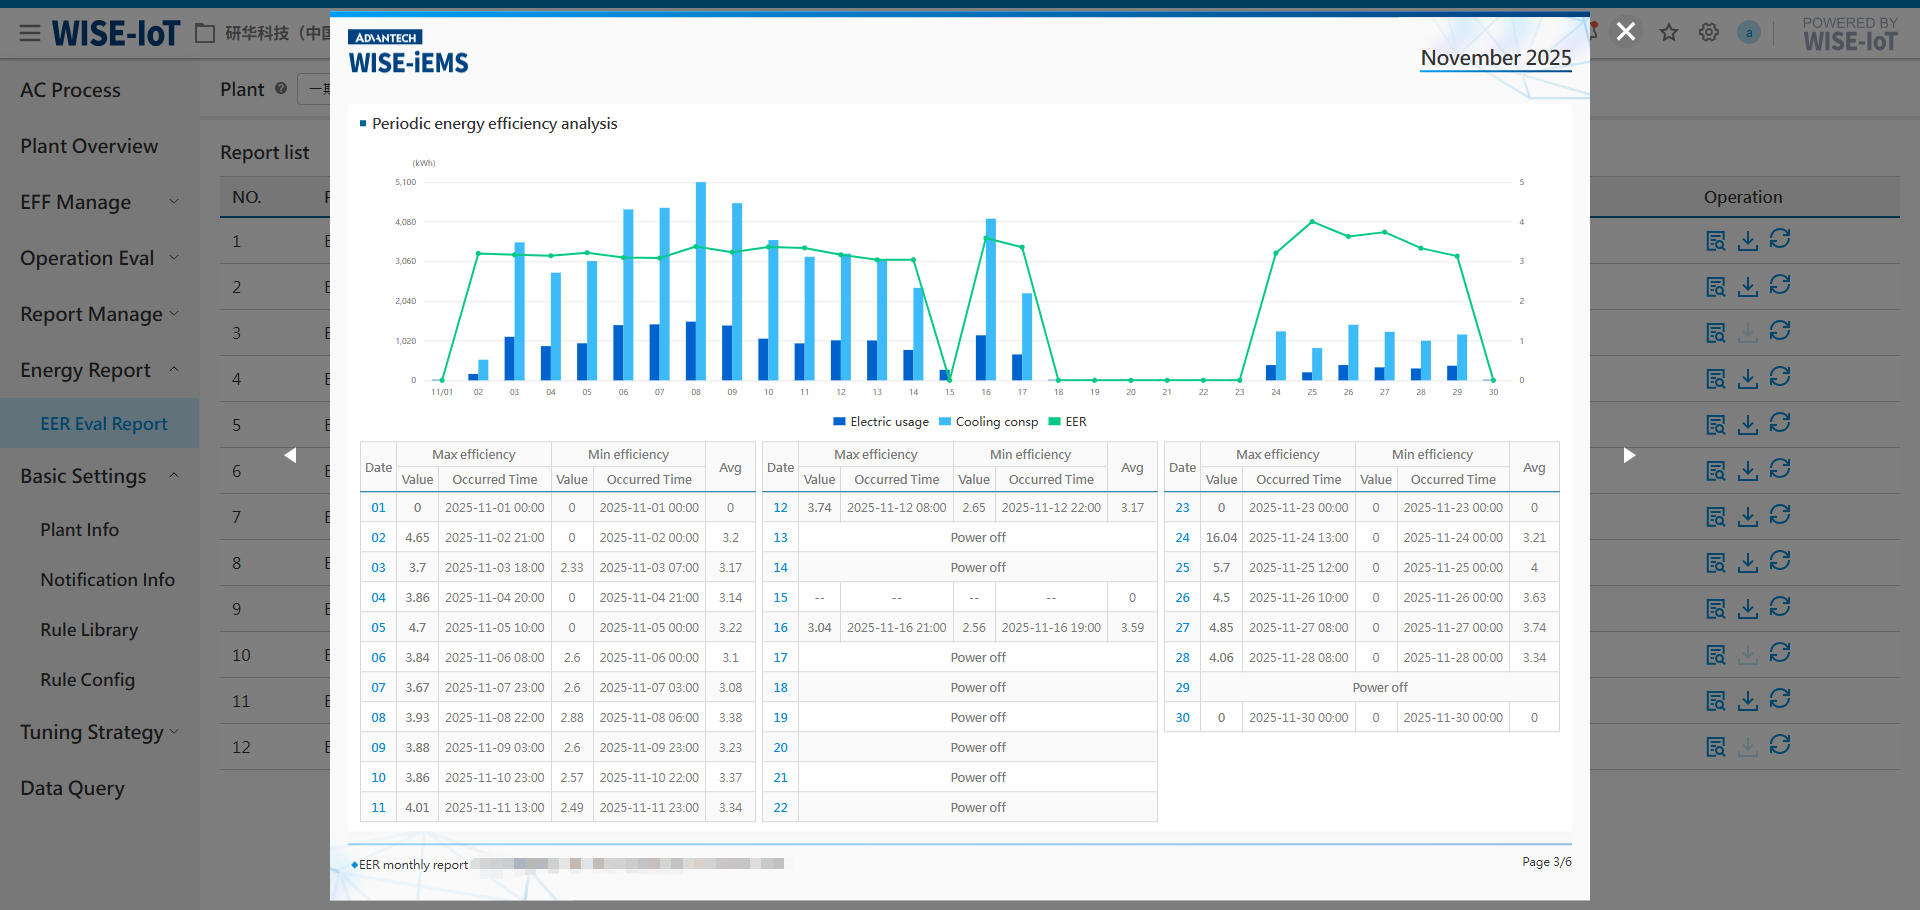Download the report in row 2
1920x910 pixels.
pyautogui.click(x=1748, y=287)
